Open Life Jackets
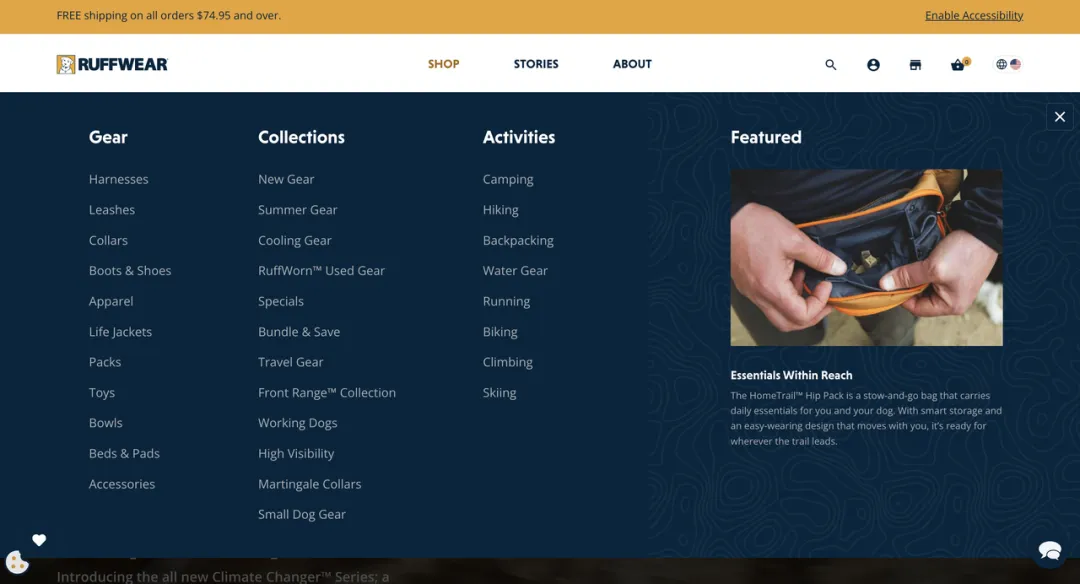This screenshot has height=584, width=1080. [121, 332]
